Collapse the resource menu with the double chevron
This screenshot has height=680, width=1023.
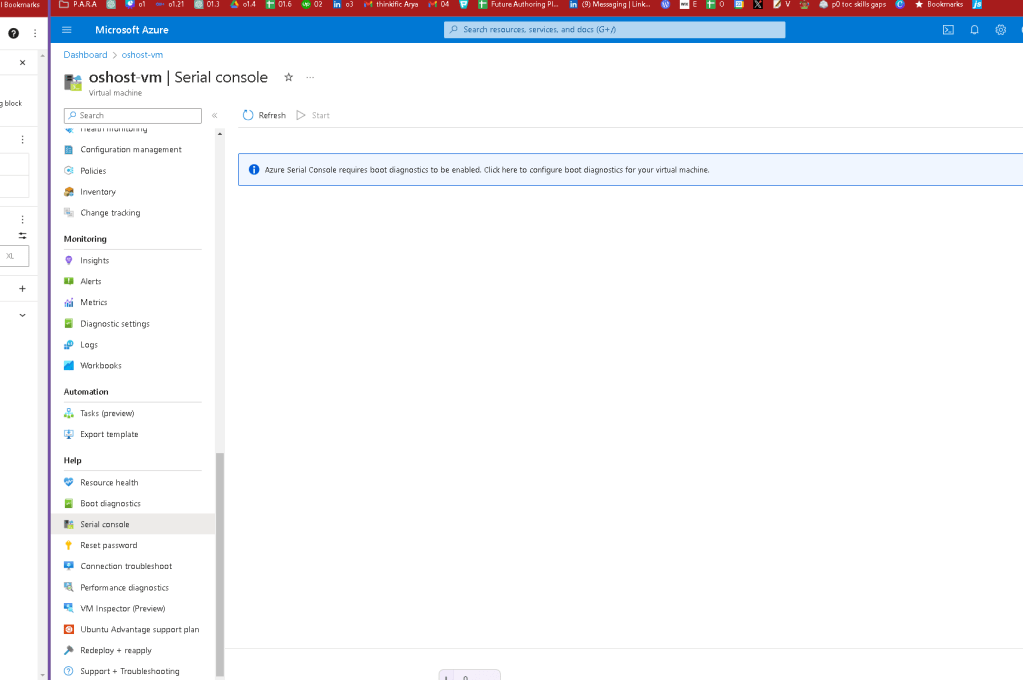[214, 116]
